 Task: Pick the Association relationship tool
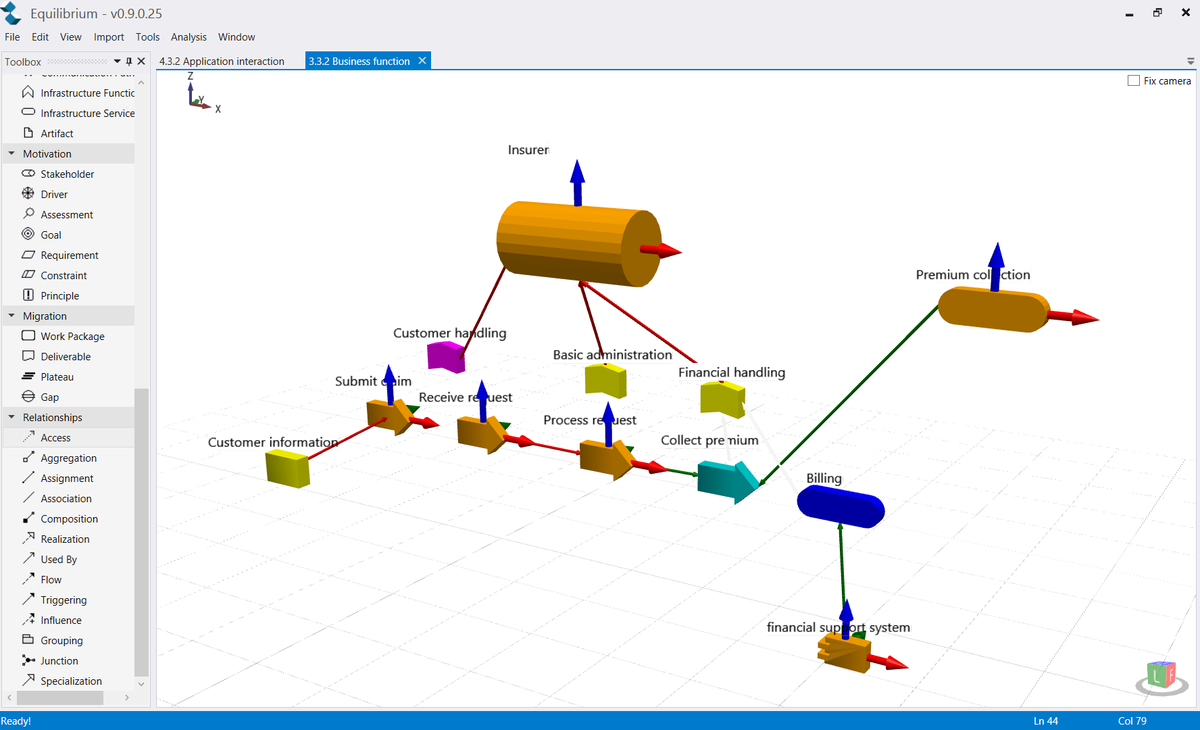coord(56,499)
